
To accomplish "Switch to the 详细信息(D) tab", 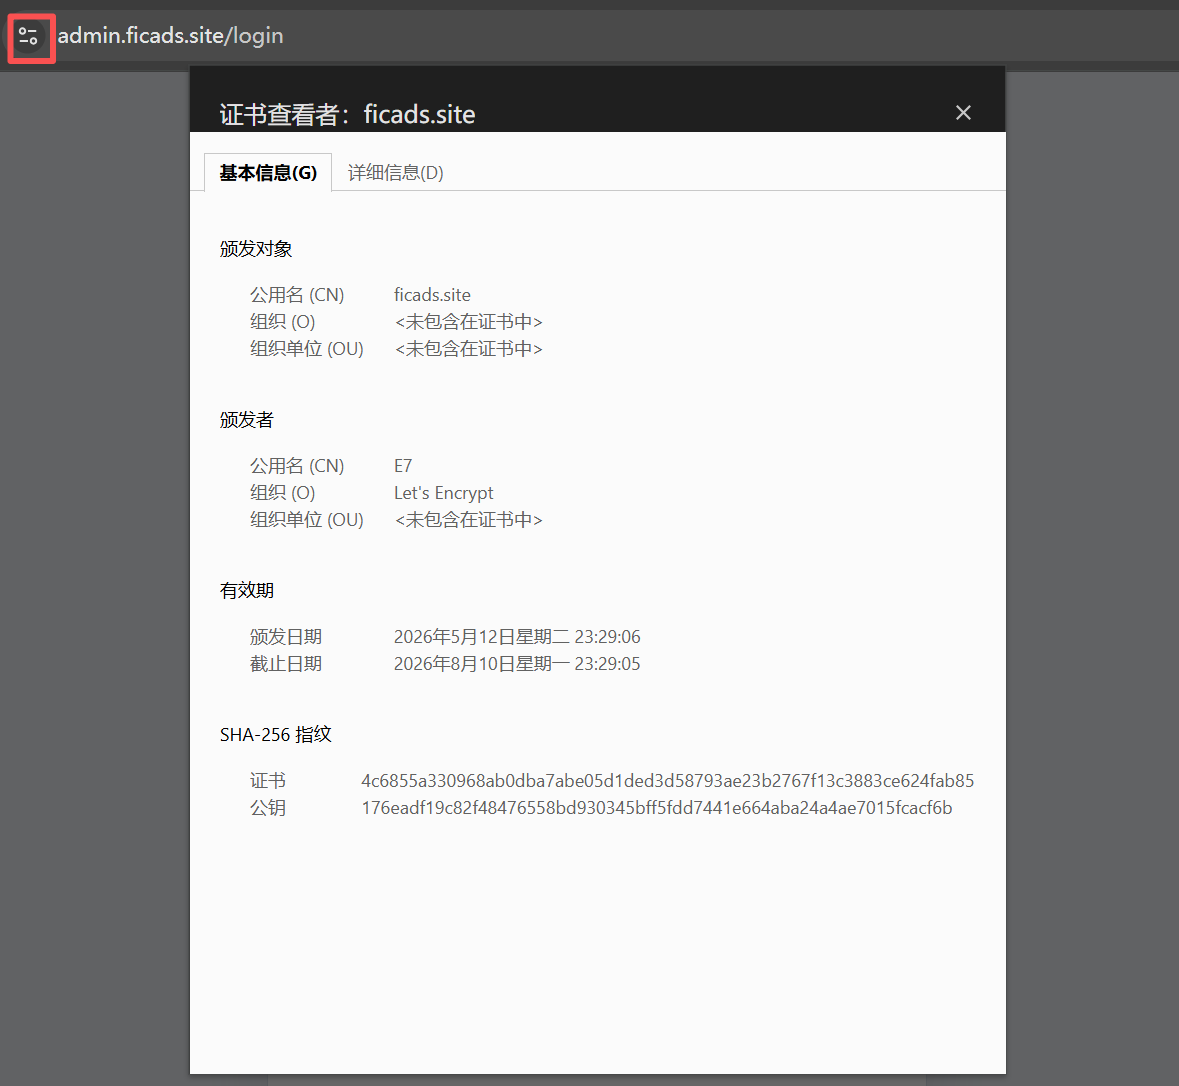I will 396,173.
